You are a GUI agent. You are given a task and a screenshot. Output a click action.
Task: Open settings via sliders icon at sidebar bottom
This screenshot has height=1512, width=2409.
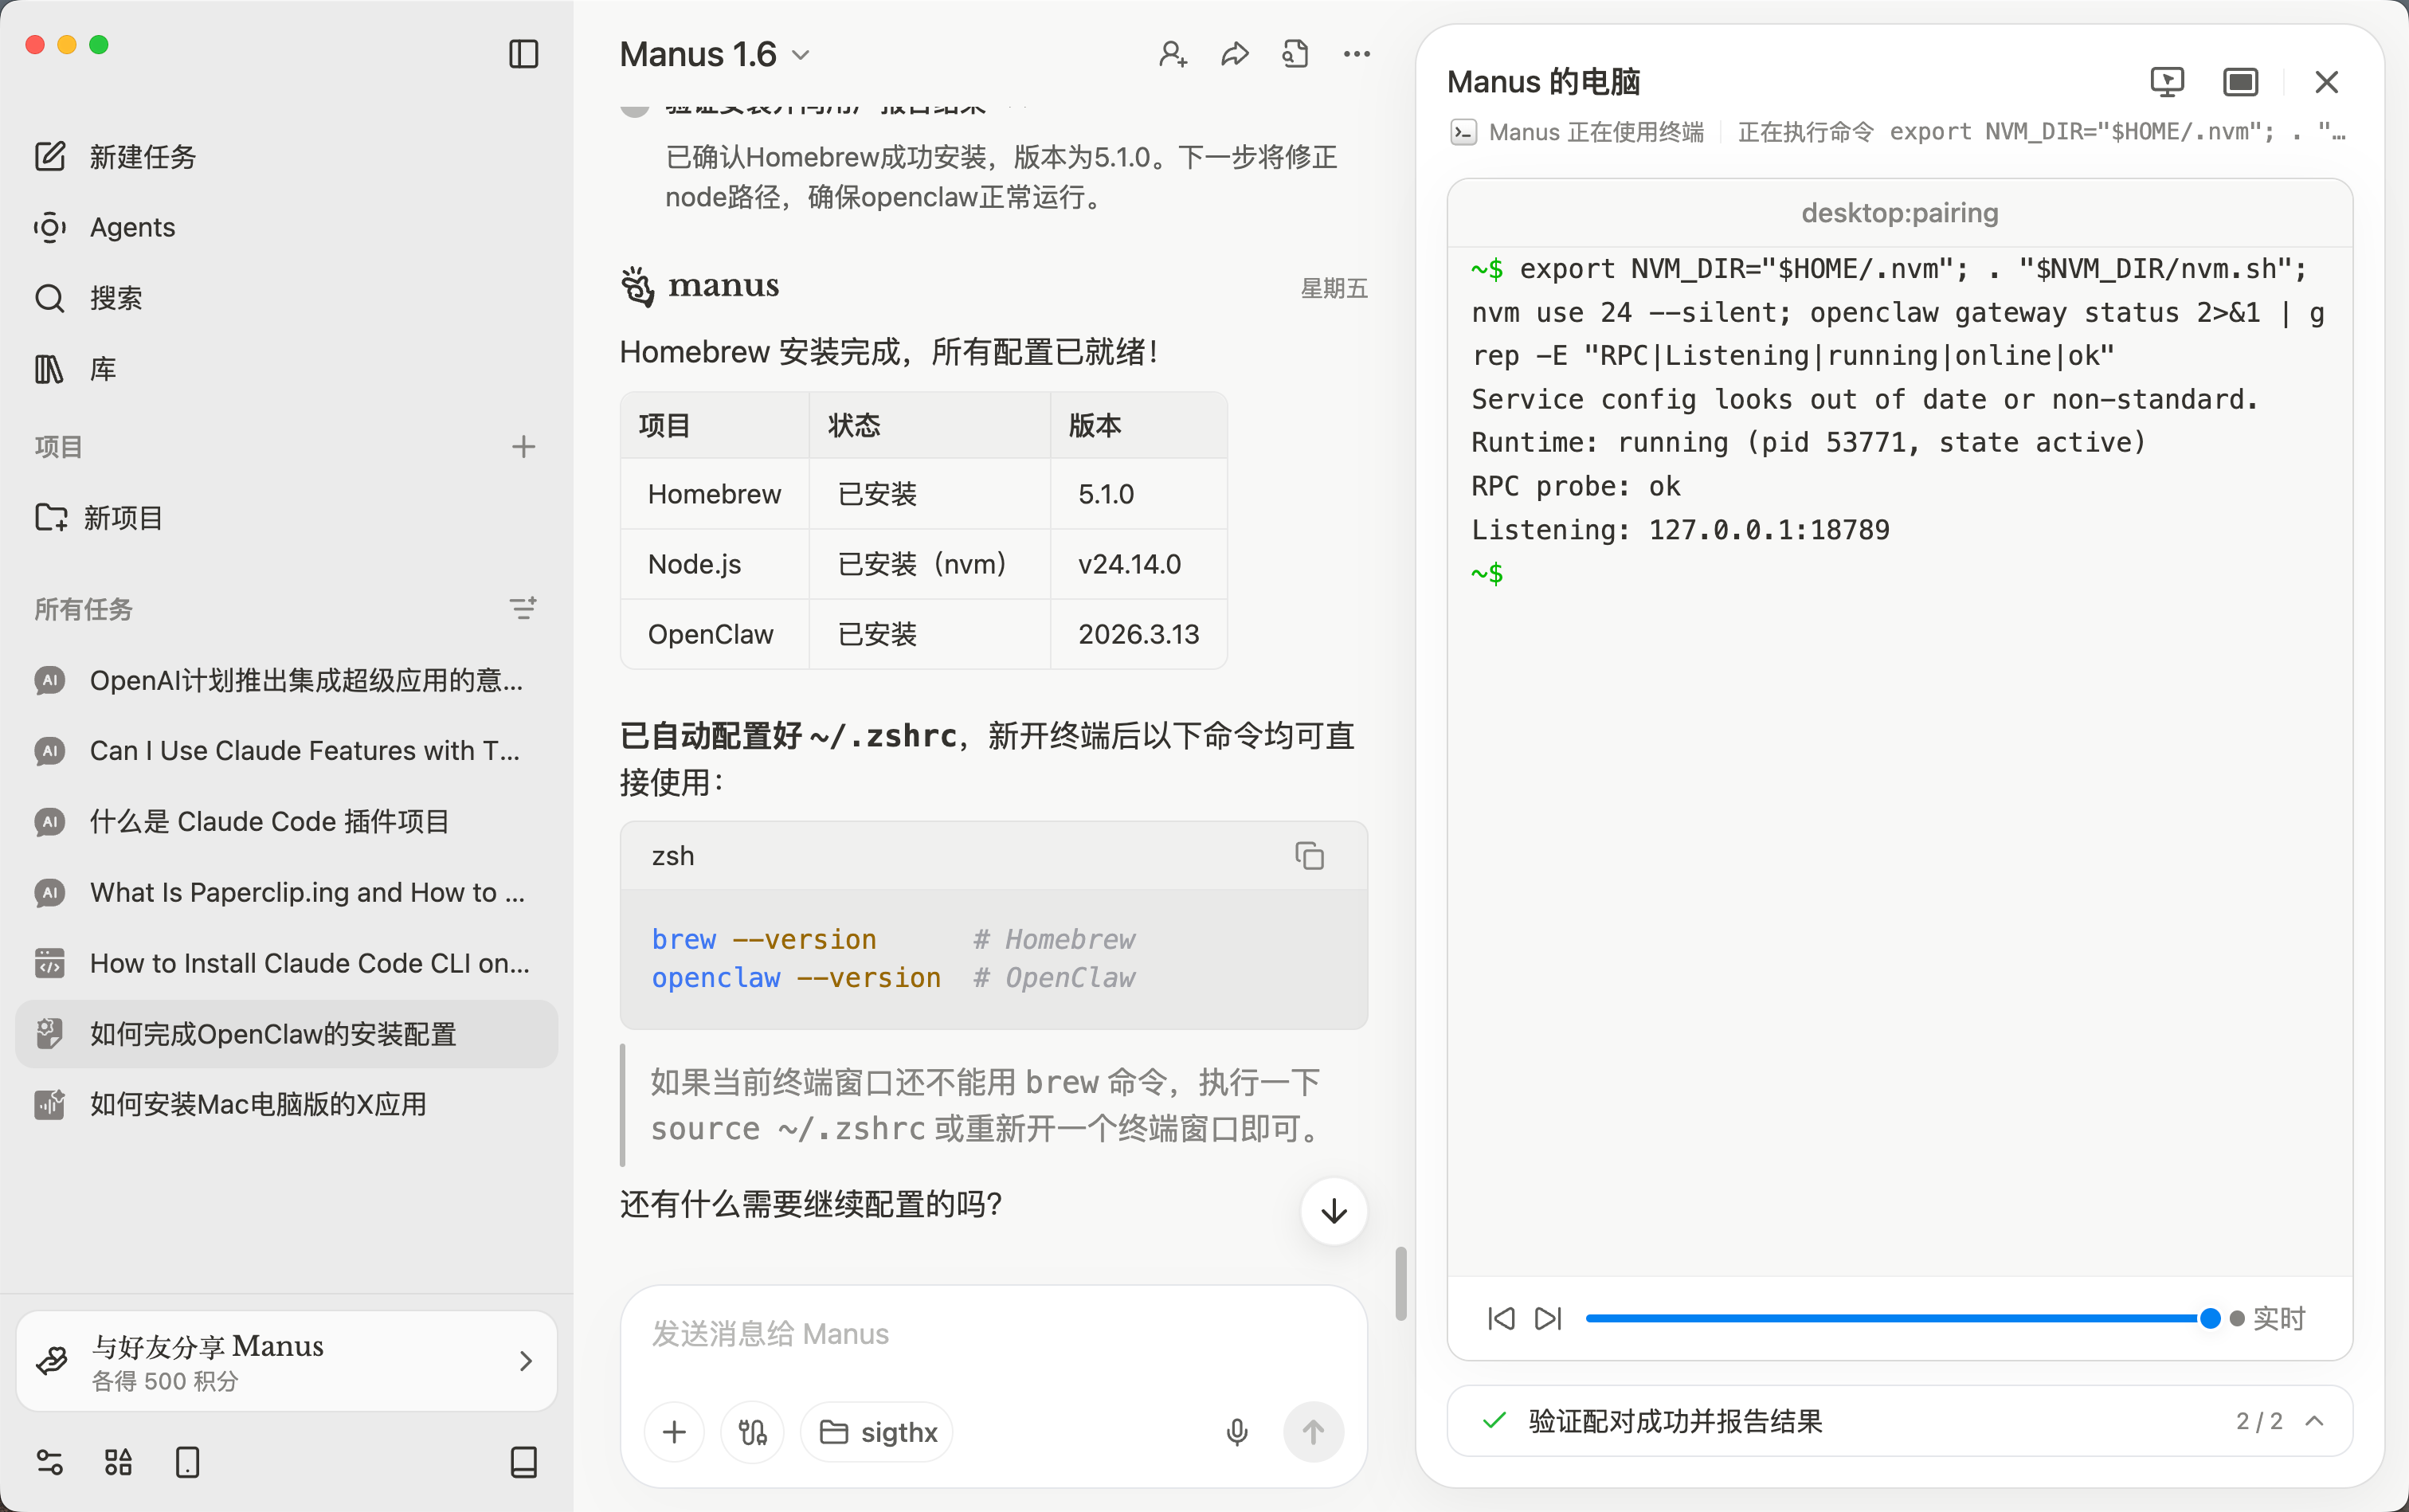49,1462
